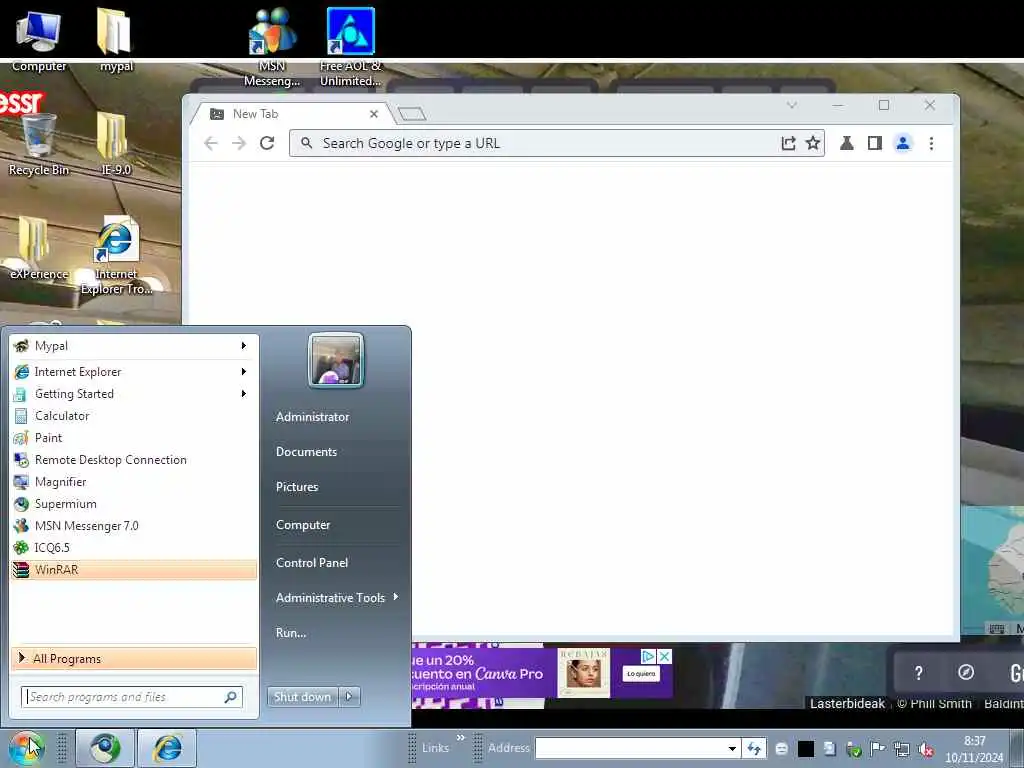Open browser three-dot menu
Image resolution: width=1024 pixels, height=768 pixels.
(931, 143)
